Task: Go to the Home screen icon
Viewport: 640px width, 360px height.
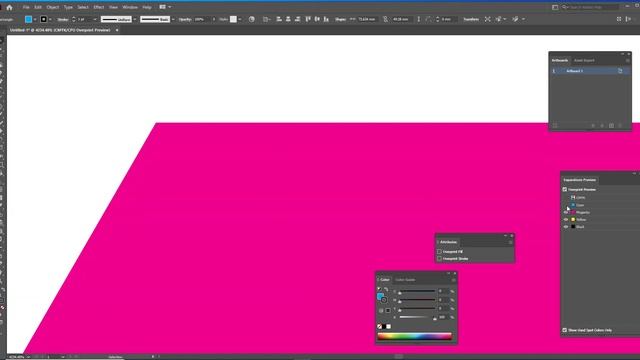Action: [x=9, y=7]
